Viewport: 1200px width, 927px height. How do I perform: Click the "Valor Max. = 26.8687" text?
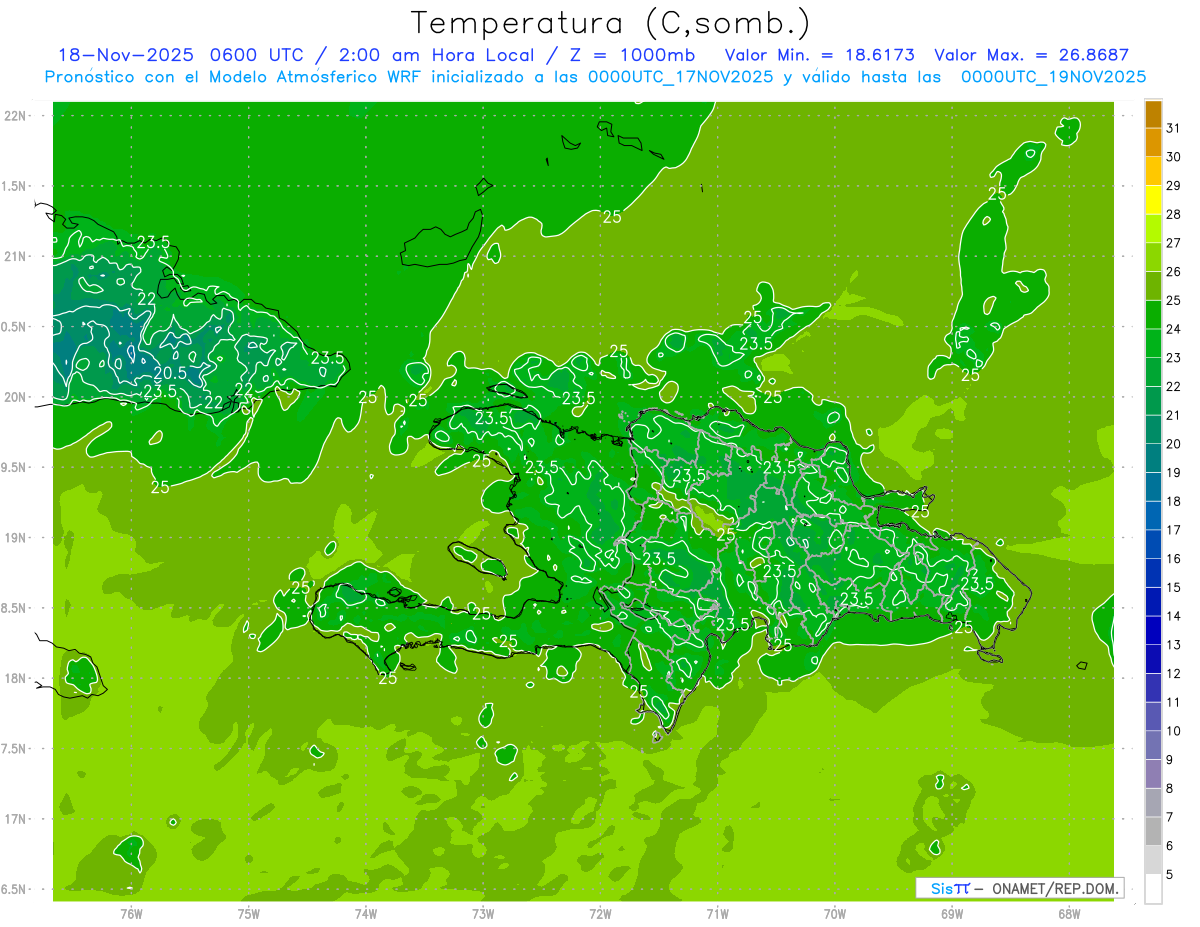[x=1031, y=55]
